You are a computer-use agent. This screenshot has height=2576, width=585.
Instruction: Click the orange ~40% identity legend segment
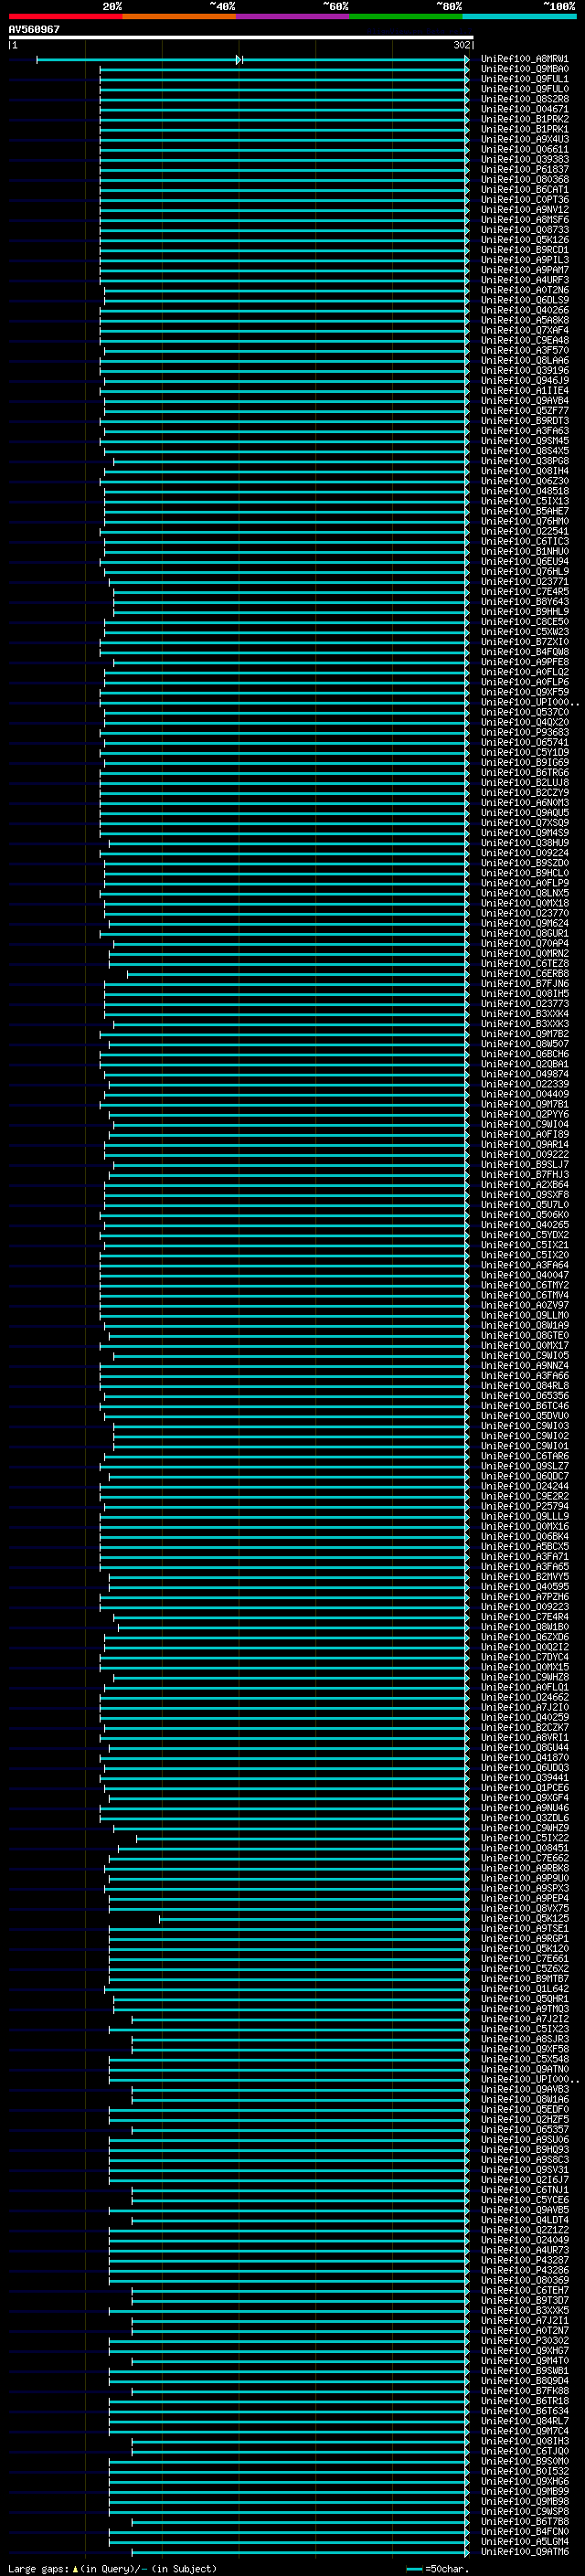coord(179,16)
